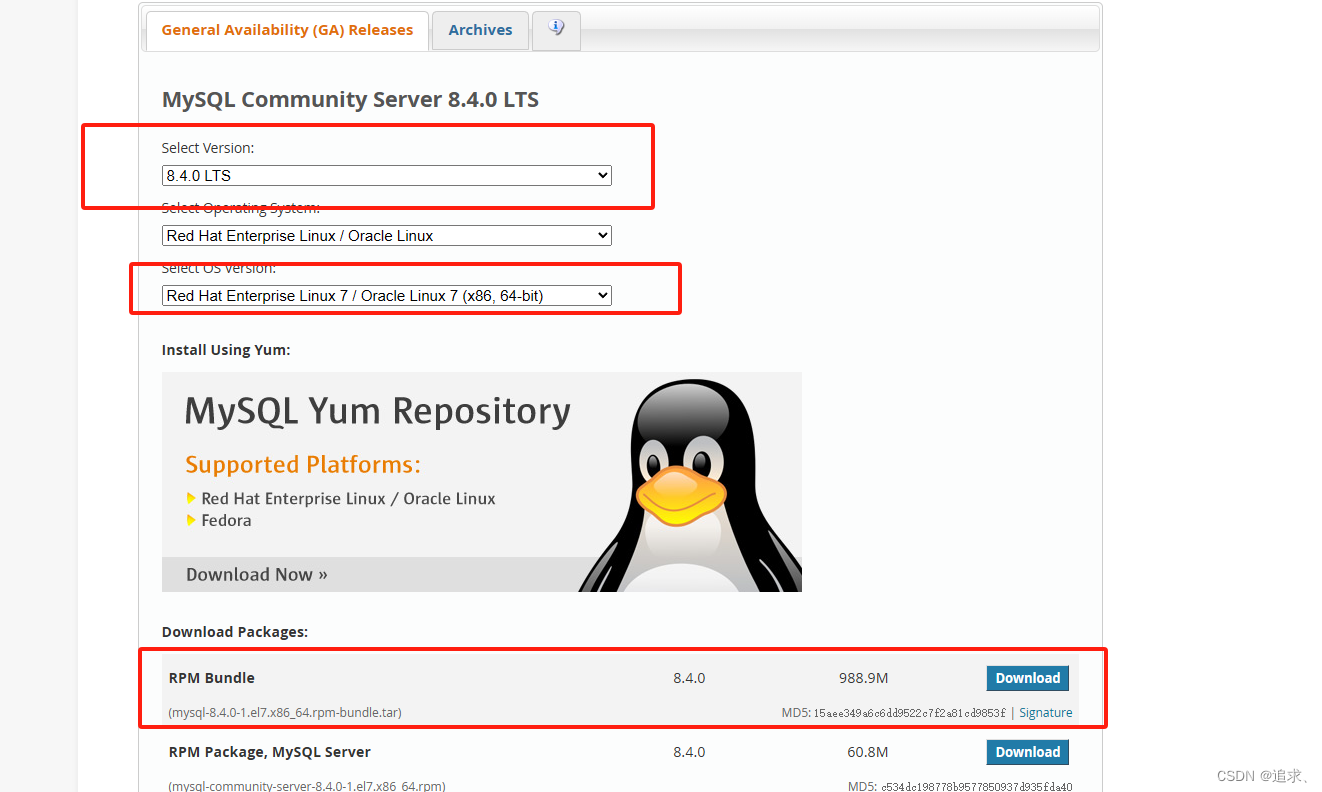Click the MySQL Community Server 8.4.0 LTS heading
Image resolution: width=1322 pixels, height=792 pixels.
tap(350, 99)
